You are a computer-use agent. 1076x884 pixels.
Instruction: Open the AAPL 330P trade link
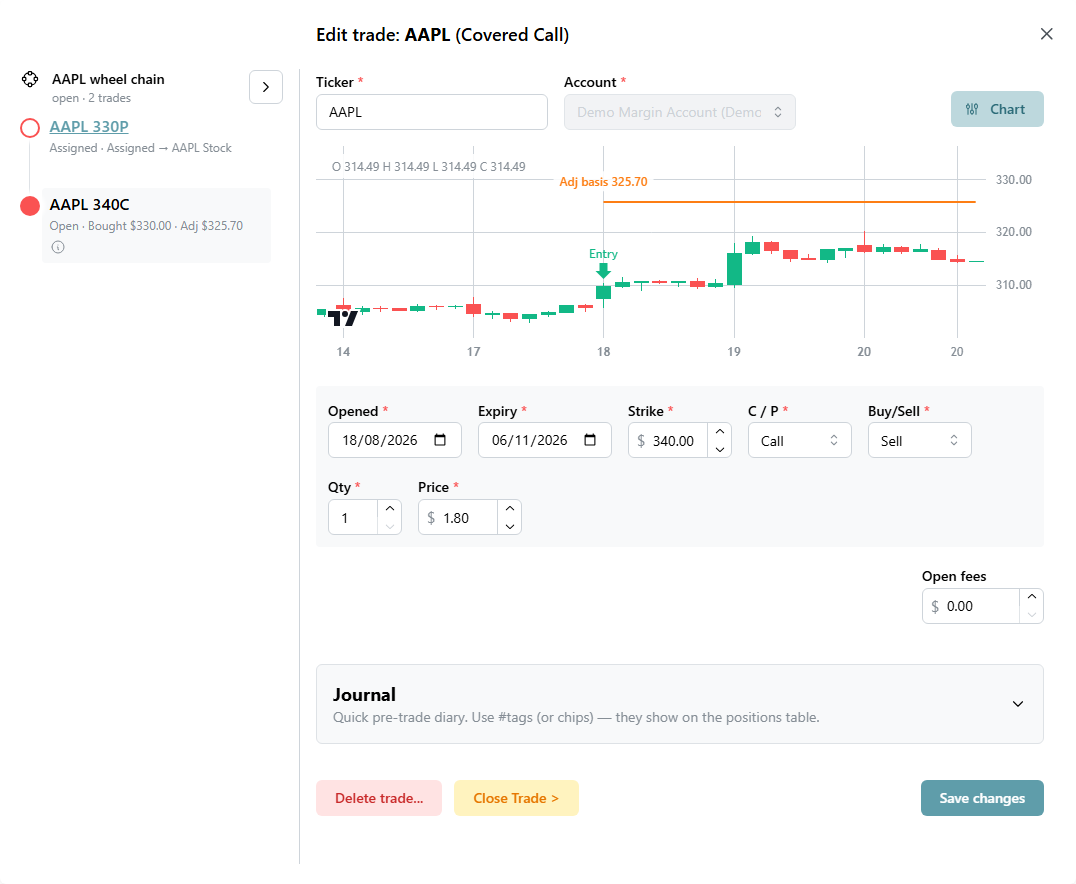click(x=89, y=126)
